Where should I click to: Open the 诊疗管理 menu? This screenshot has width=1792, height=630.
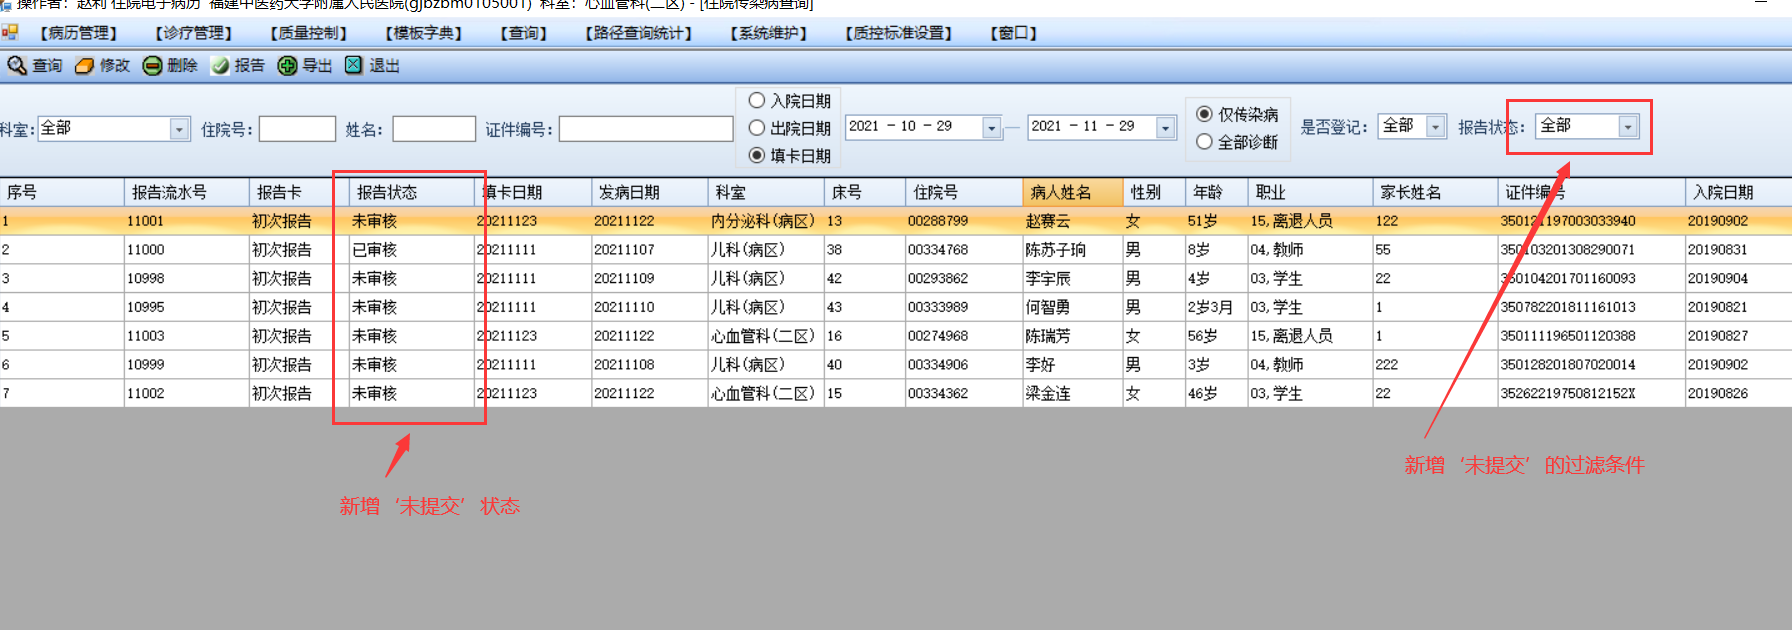click(x=194, y=33)
